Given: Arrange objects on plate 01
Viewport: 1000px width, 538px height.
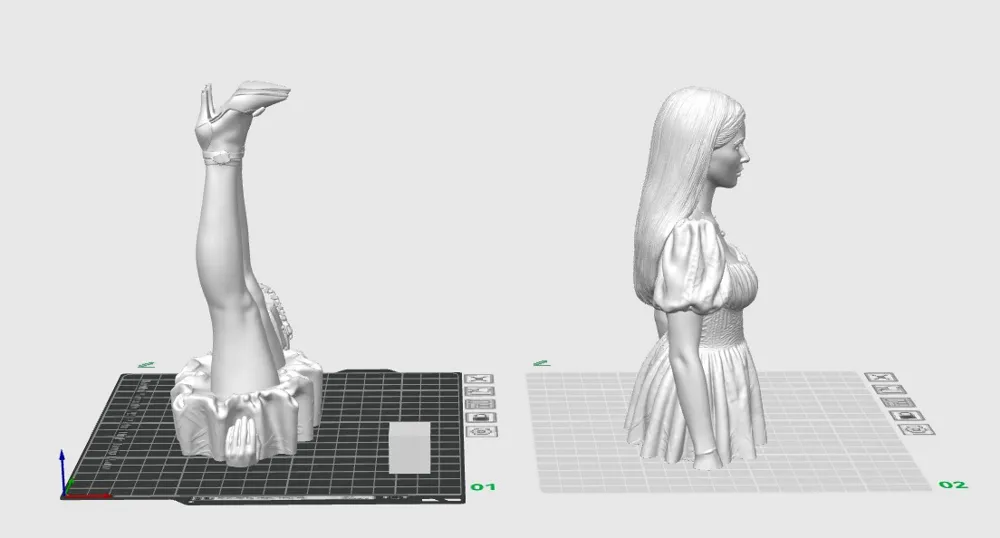Looking at the screenshot, I should (x=480, y=404).
